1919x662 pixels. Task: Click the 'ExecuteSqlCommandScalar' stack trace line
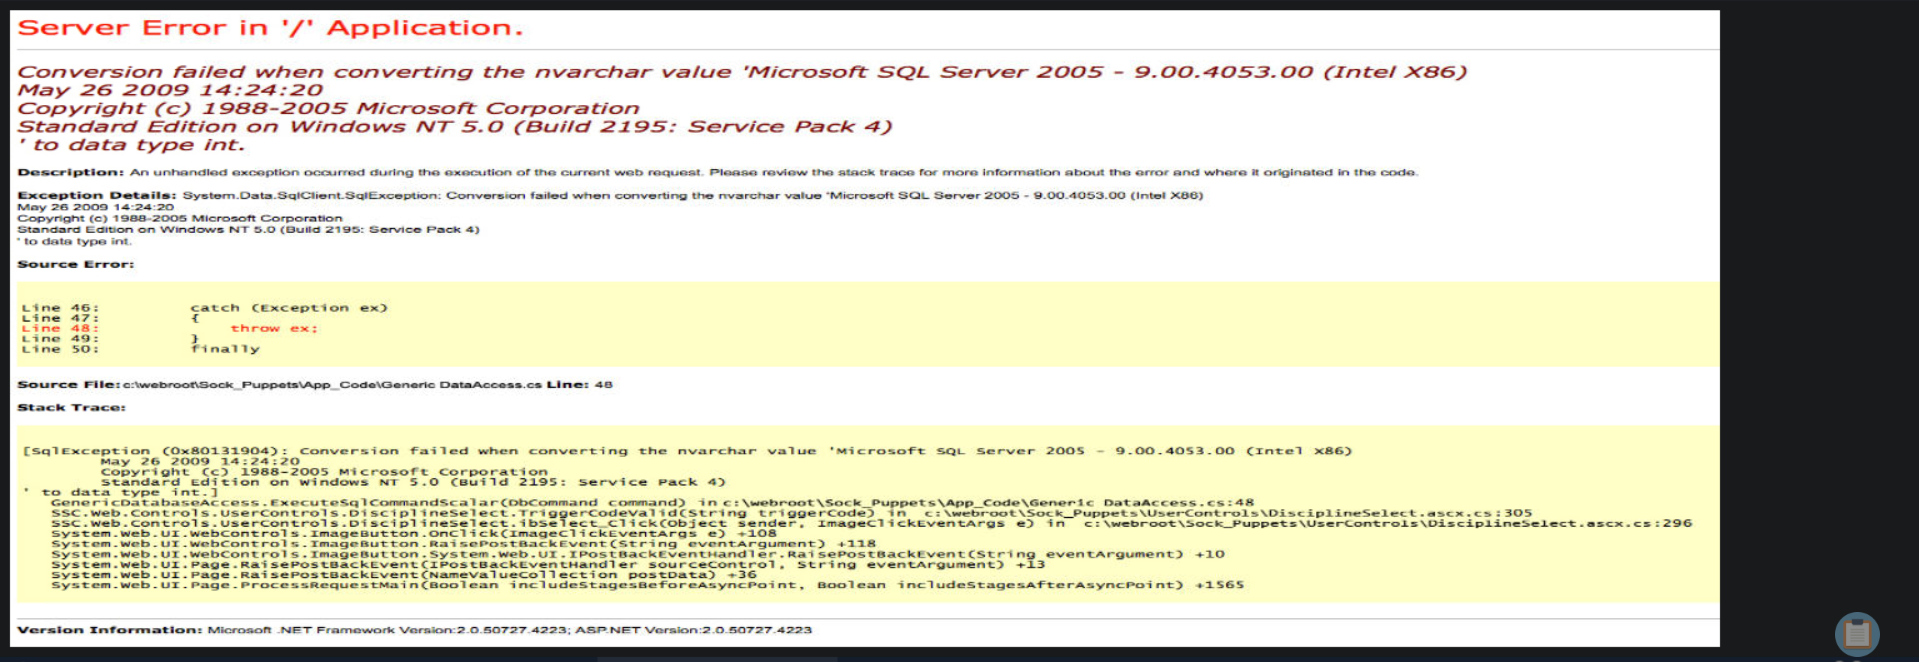pos(652,503)
